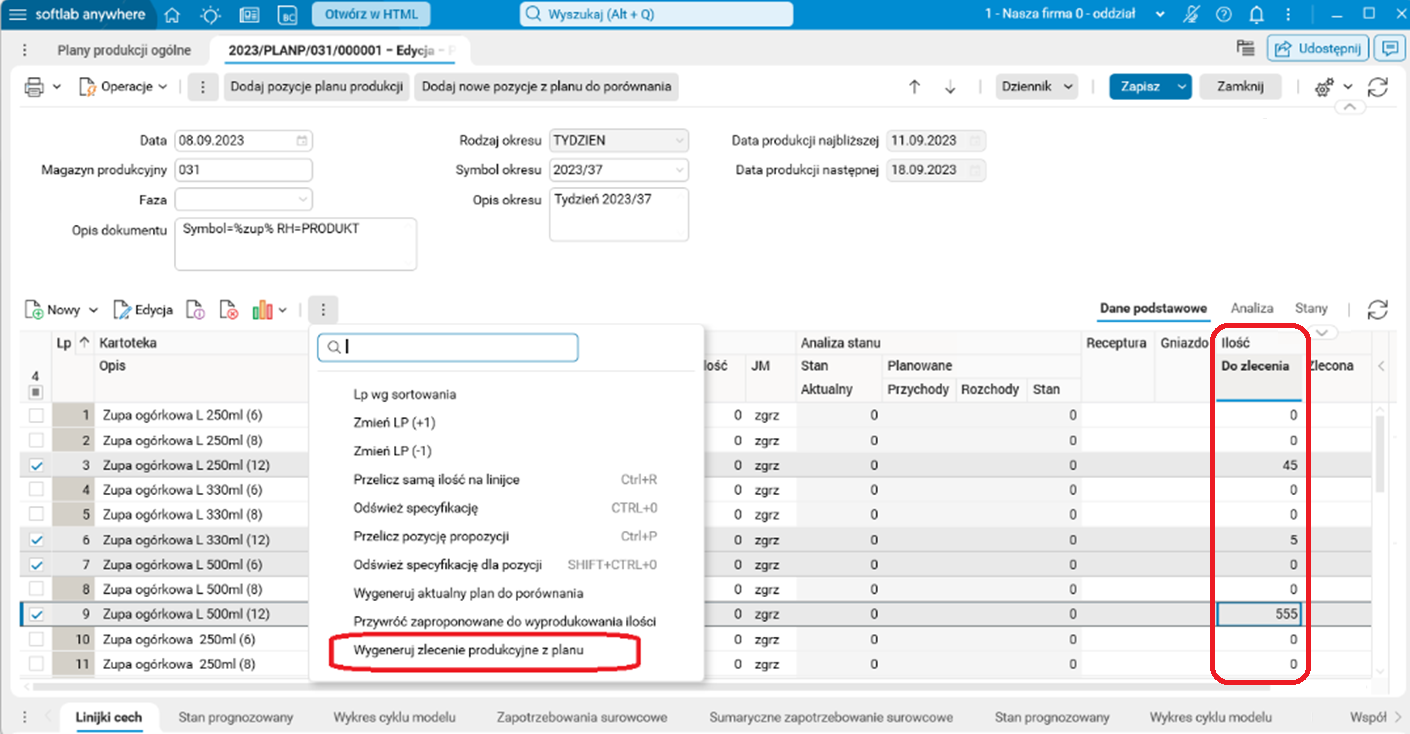This screenshot has width=1410, height=734.
Task: Open the Dziennik dropdown
Action: [1037, 87]
